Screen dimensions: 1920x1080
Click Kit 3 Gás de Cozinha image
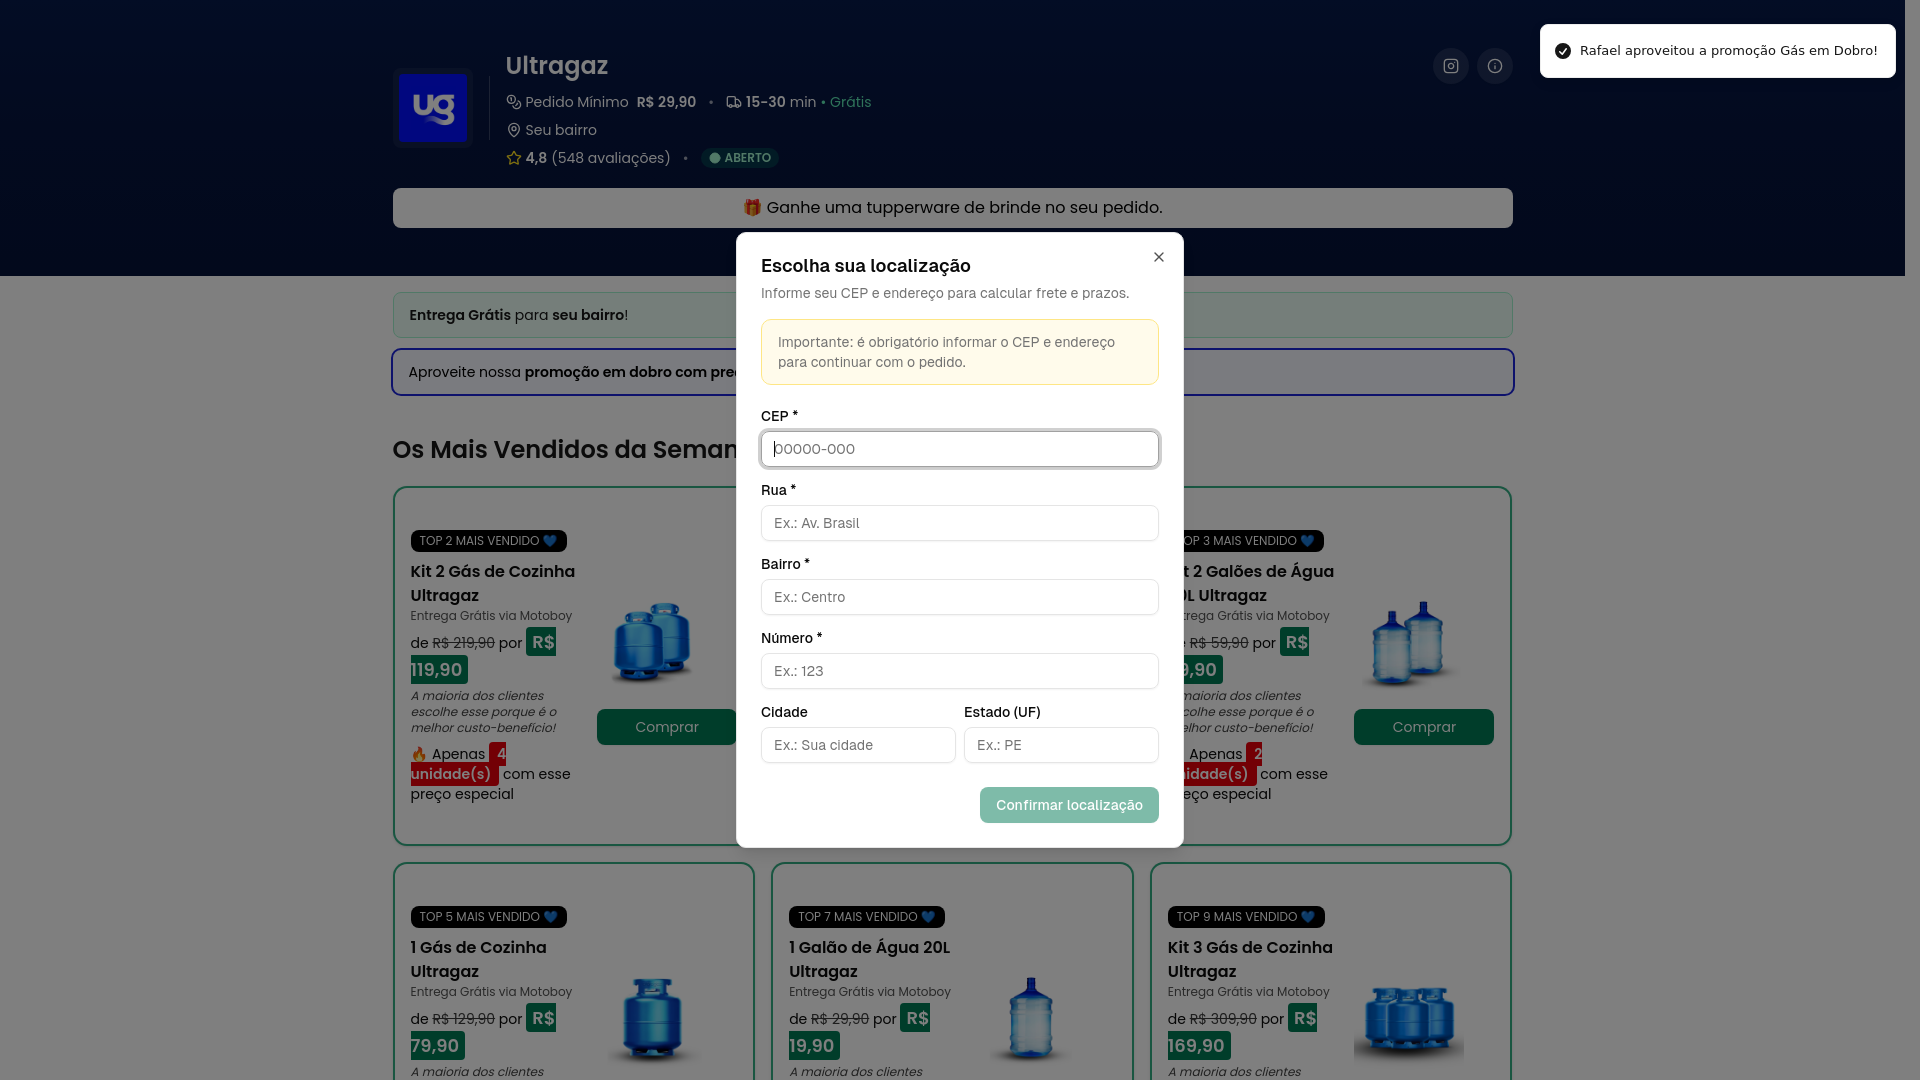[1408, 1018]
